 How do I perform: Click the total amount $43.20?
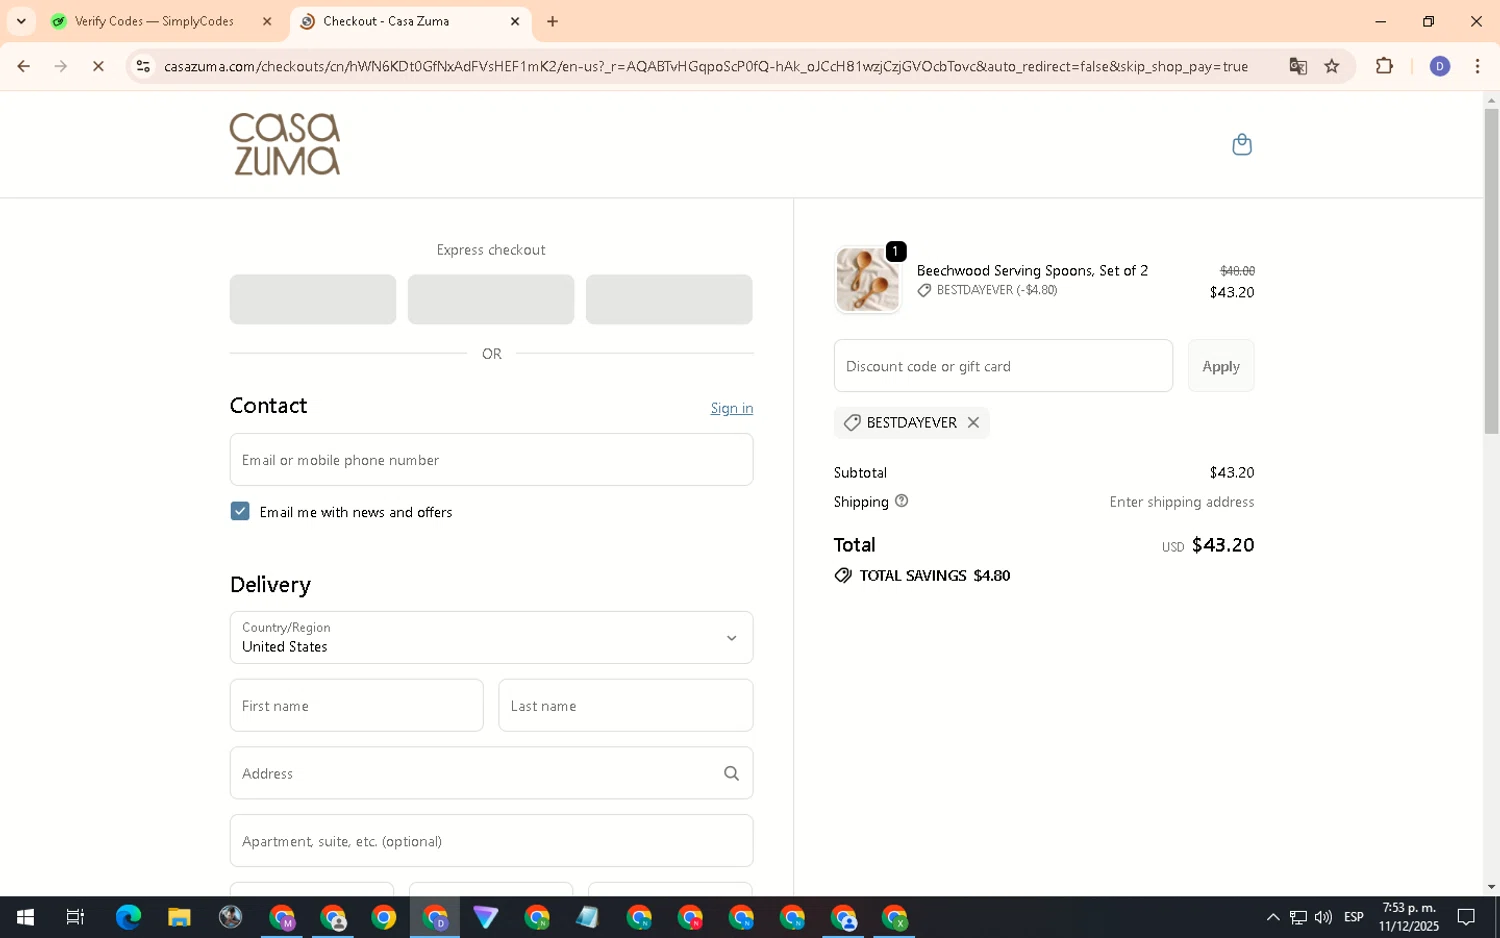pos(1222,545)
